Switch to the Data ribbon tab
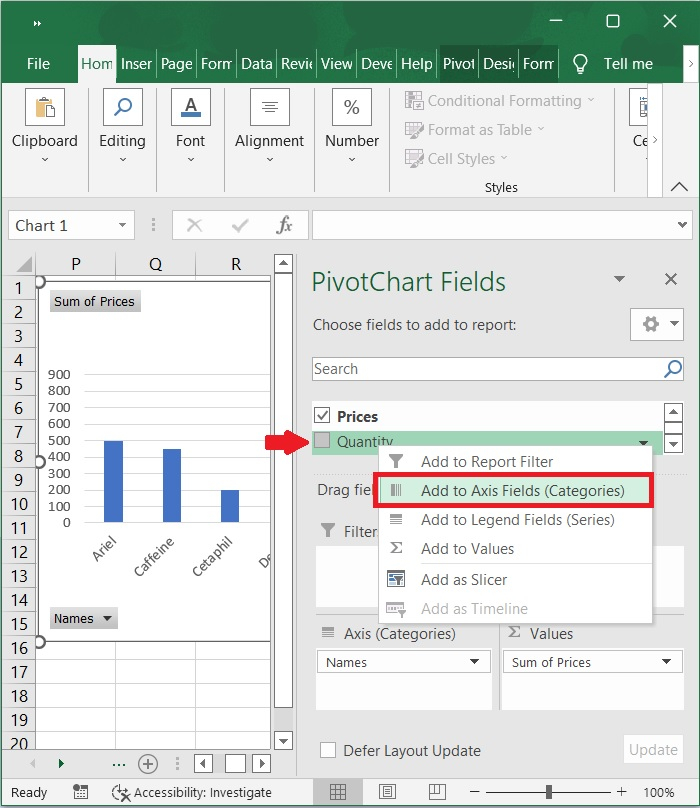This screenshot has width=700, height=808. pyautogui.click(x=256, y=64)
